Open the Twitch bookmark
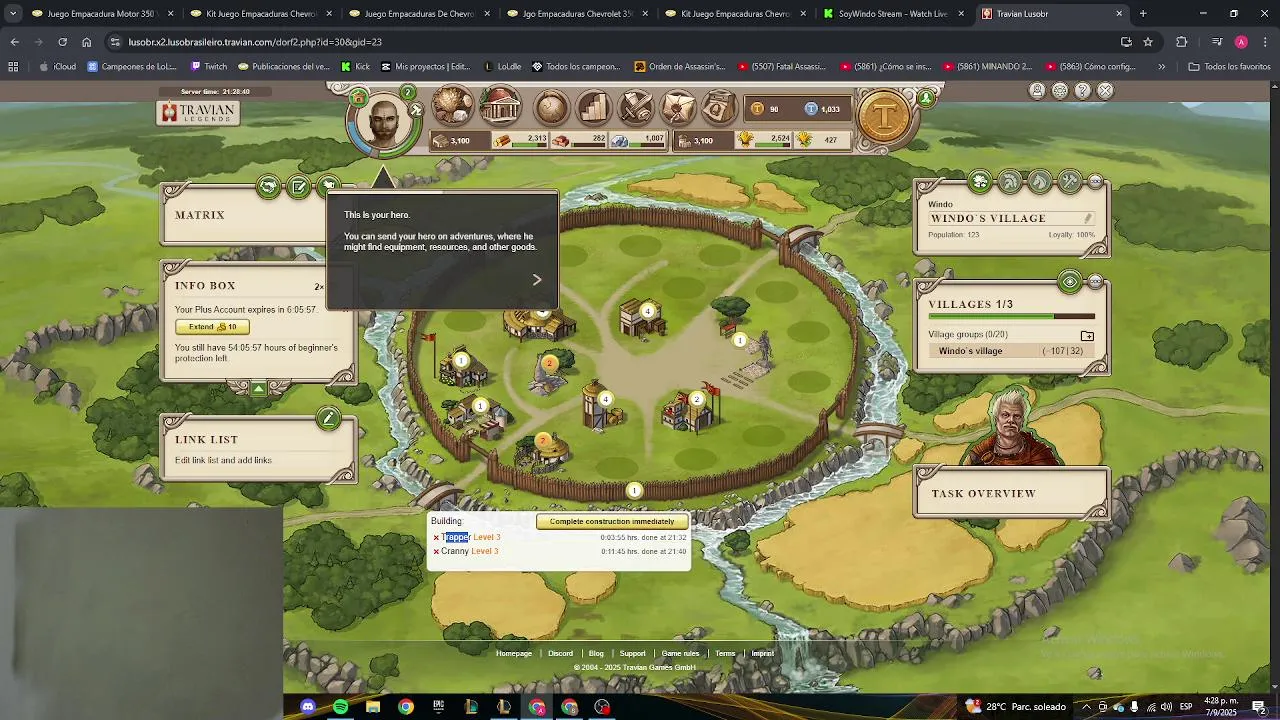The image size is (1280, 720). tap(209, 67)
